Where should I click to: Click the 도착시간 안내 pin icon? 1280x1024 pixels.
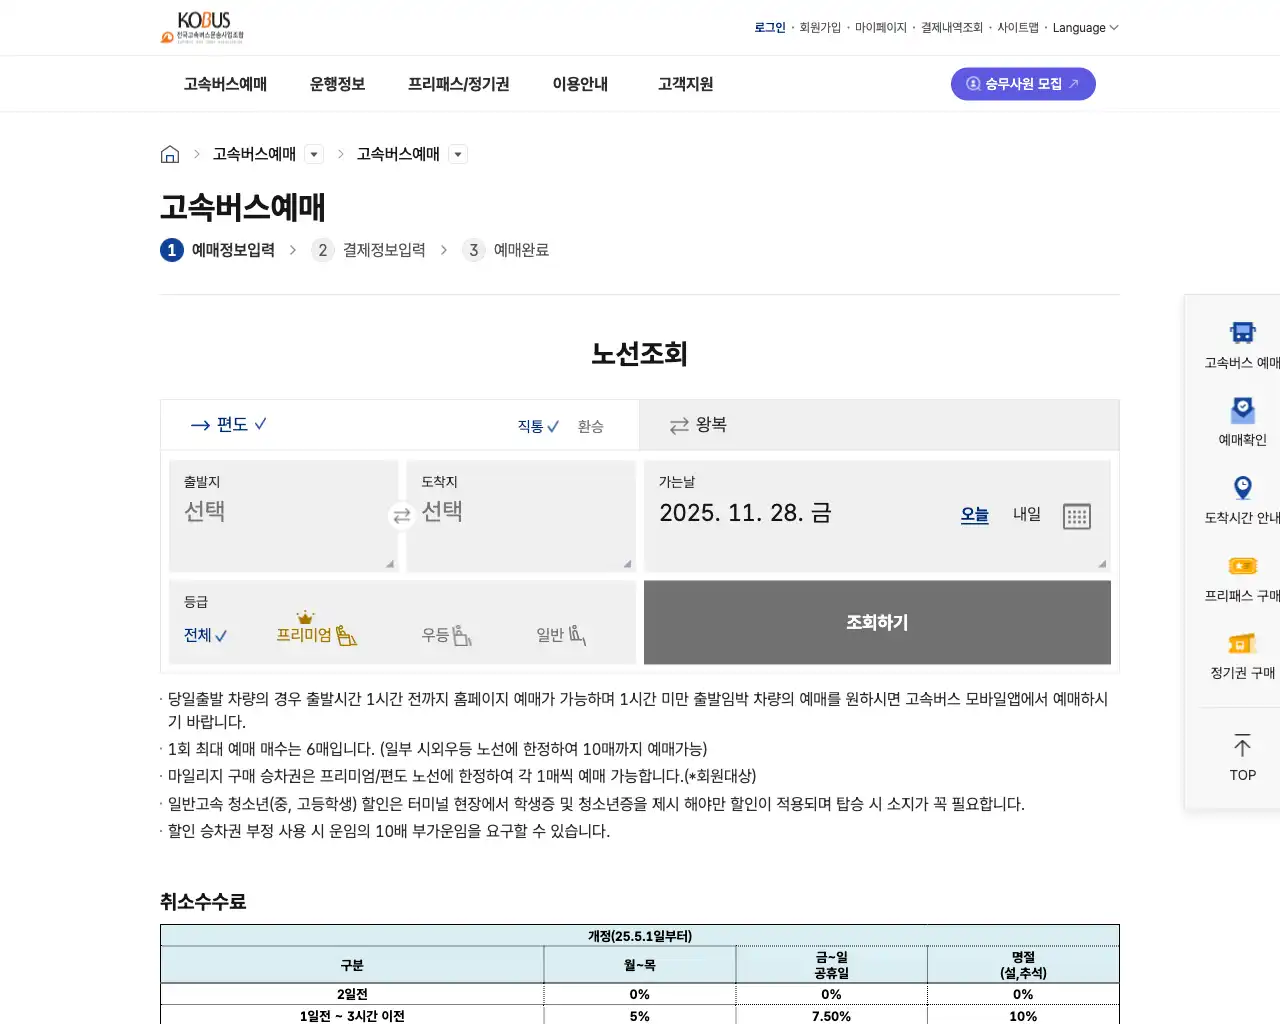1242,488
